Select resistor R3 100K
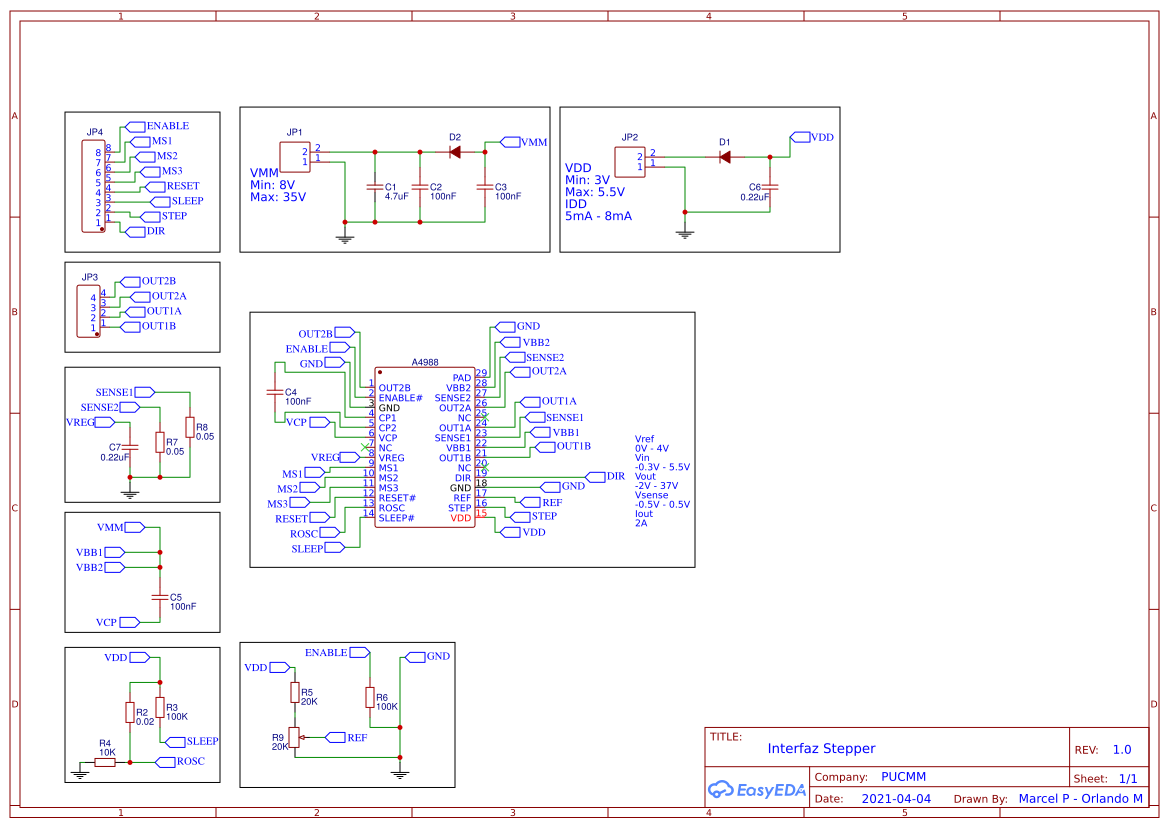The image size is (1169, 828). [160, 707]
